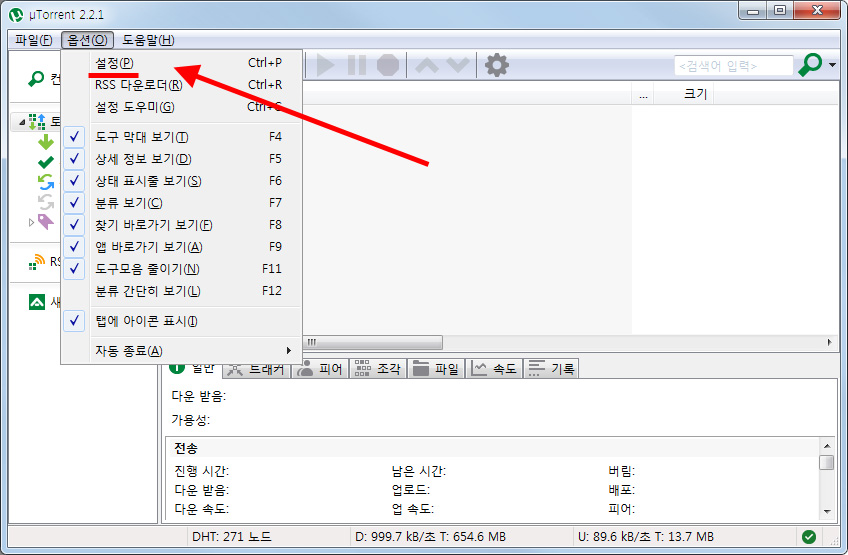
Task: Toggle 탭에 아이콘 표시(I) option
Action: (x=182, y=321)
